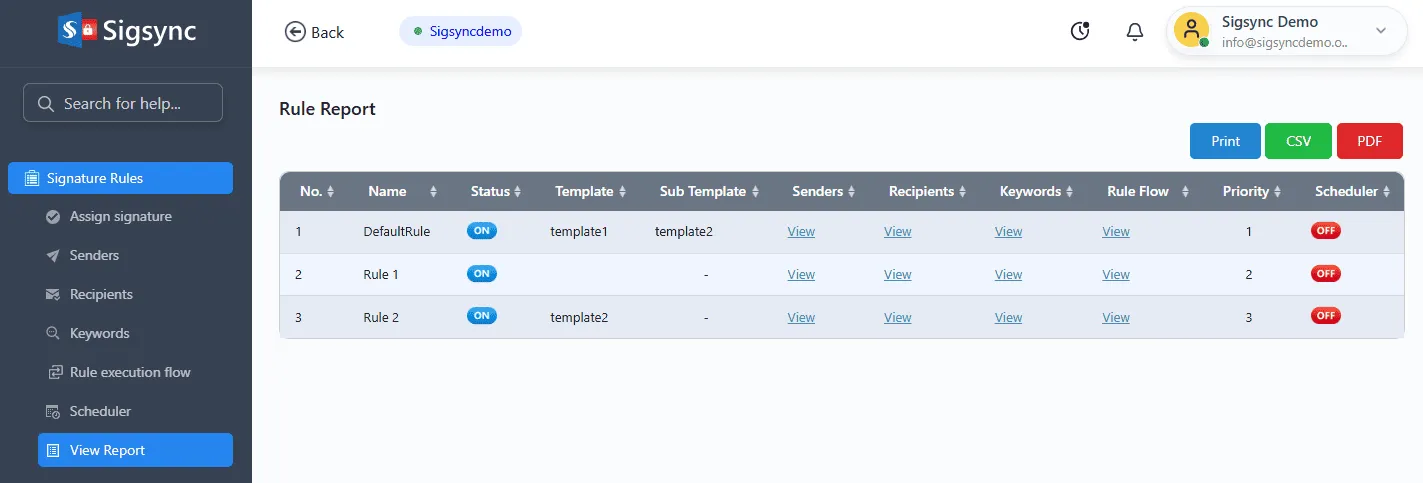Click the Sigsync logo

(x=126, y=31)
